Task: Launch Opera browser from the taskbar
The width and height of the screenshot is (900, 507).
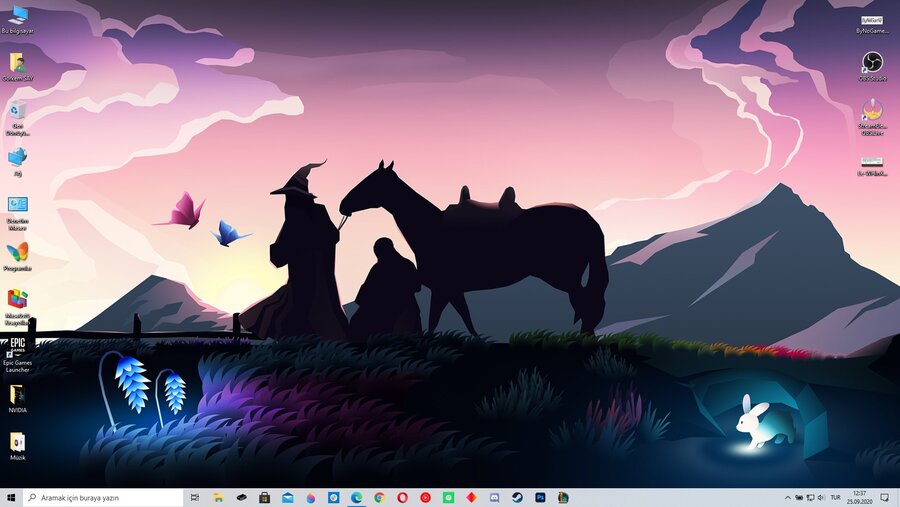Action: 402,497
